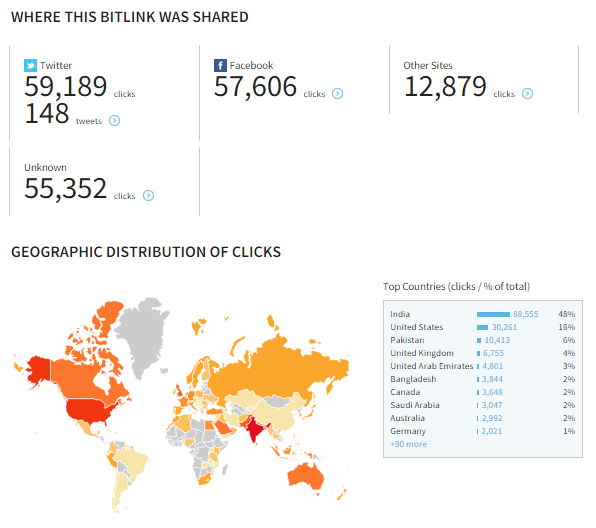The height and width of the screenshot is (528, 596).
Task: Click the Unknown label
Action: pyautogui.click(x=45, y=168)
